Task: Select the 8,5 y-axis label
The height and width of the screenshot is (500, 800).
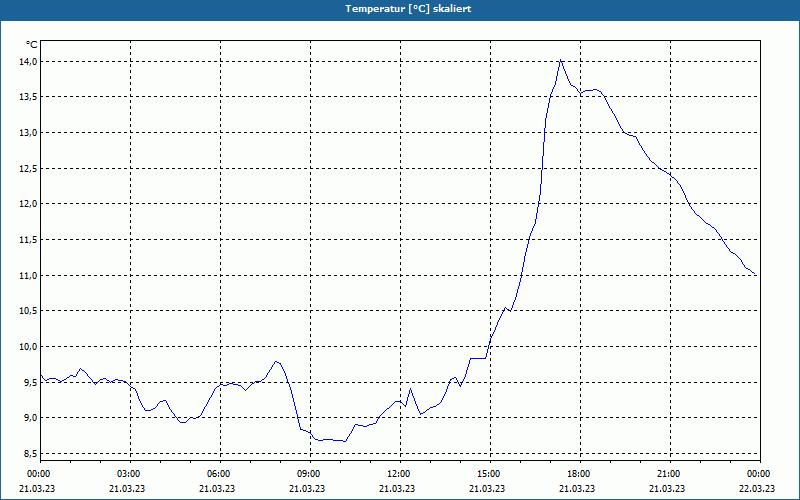Action: point(31,454)
